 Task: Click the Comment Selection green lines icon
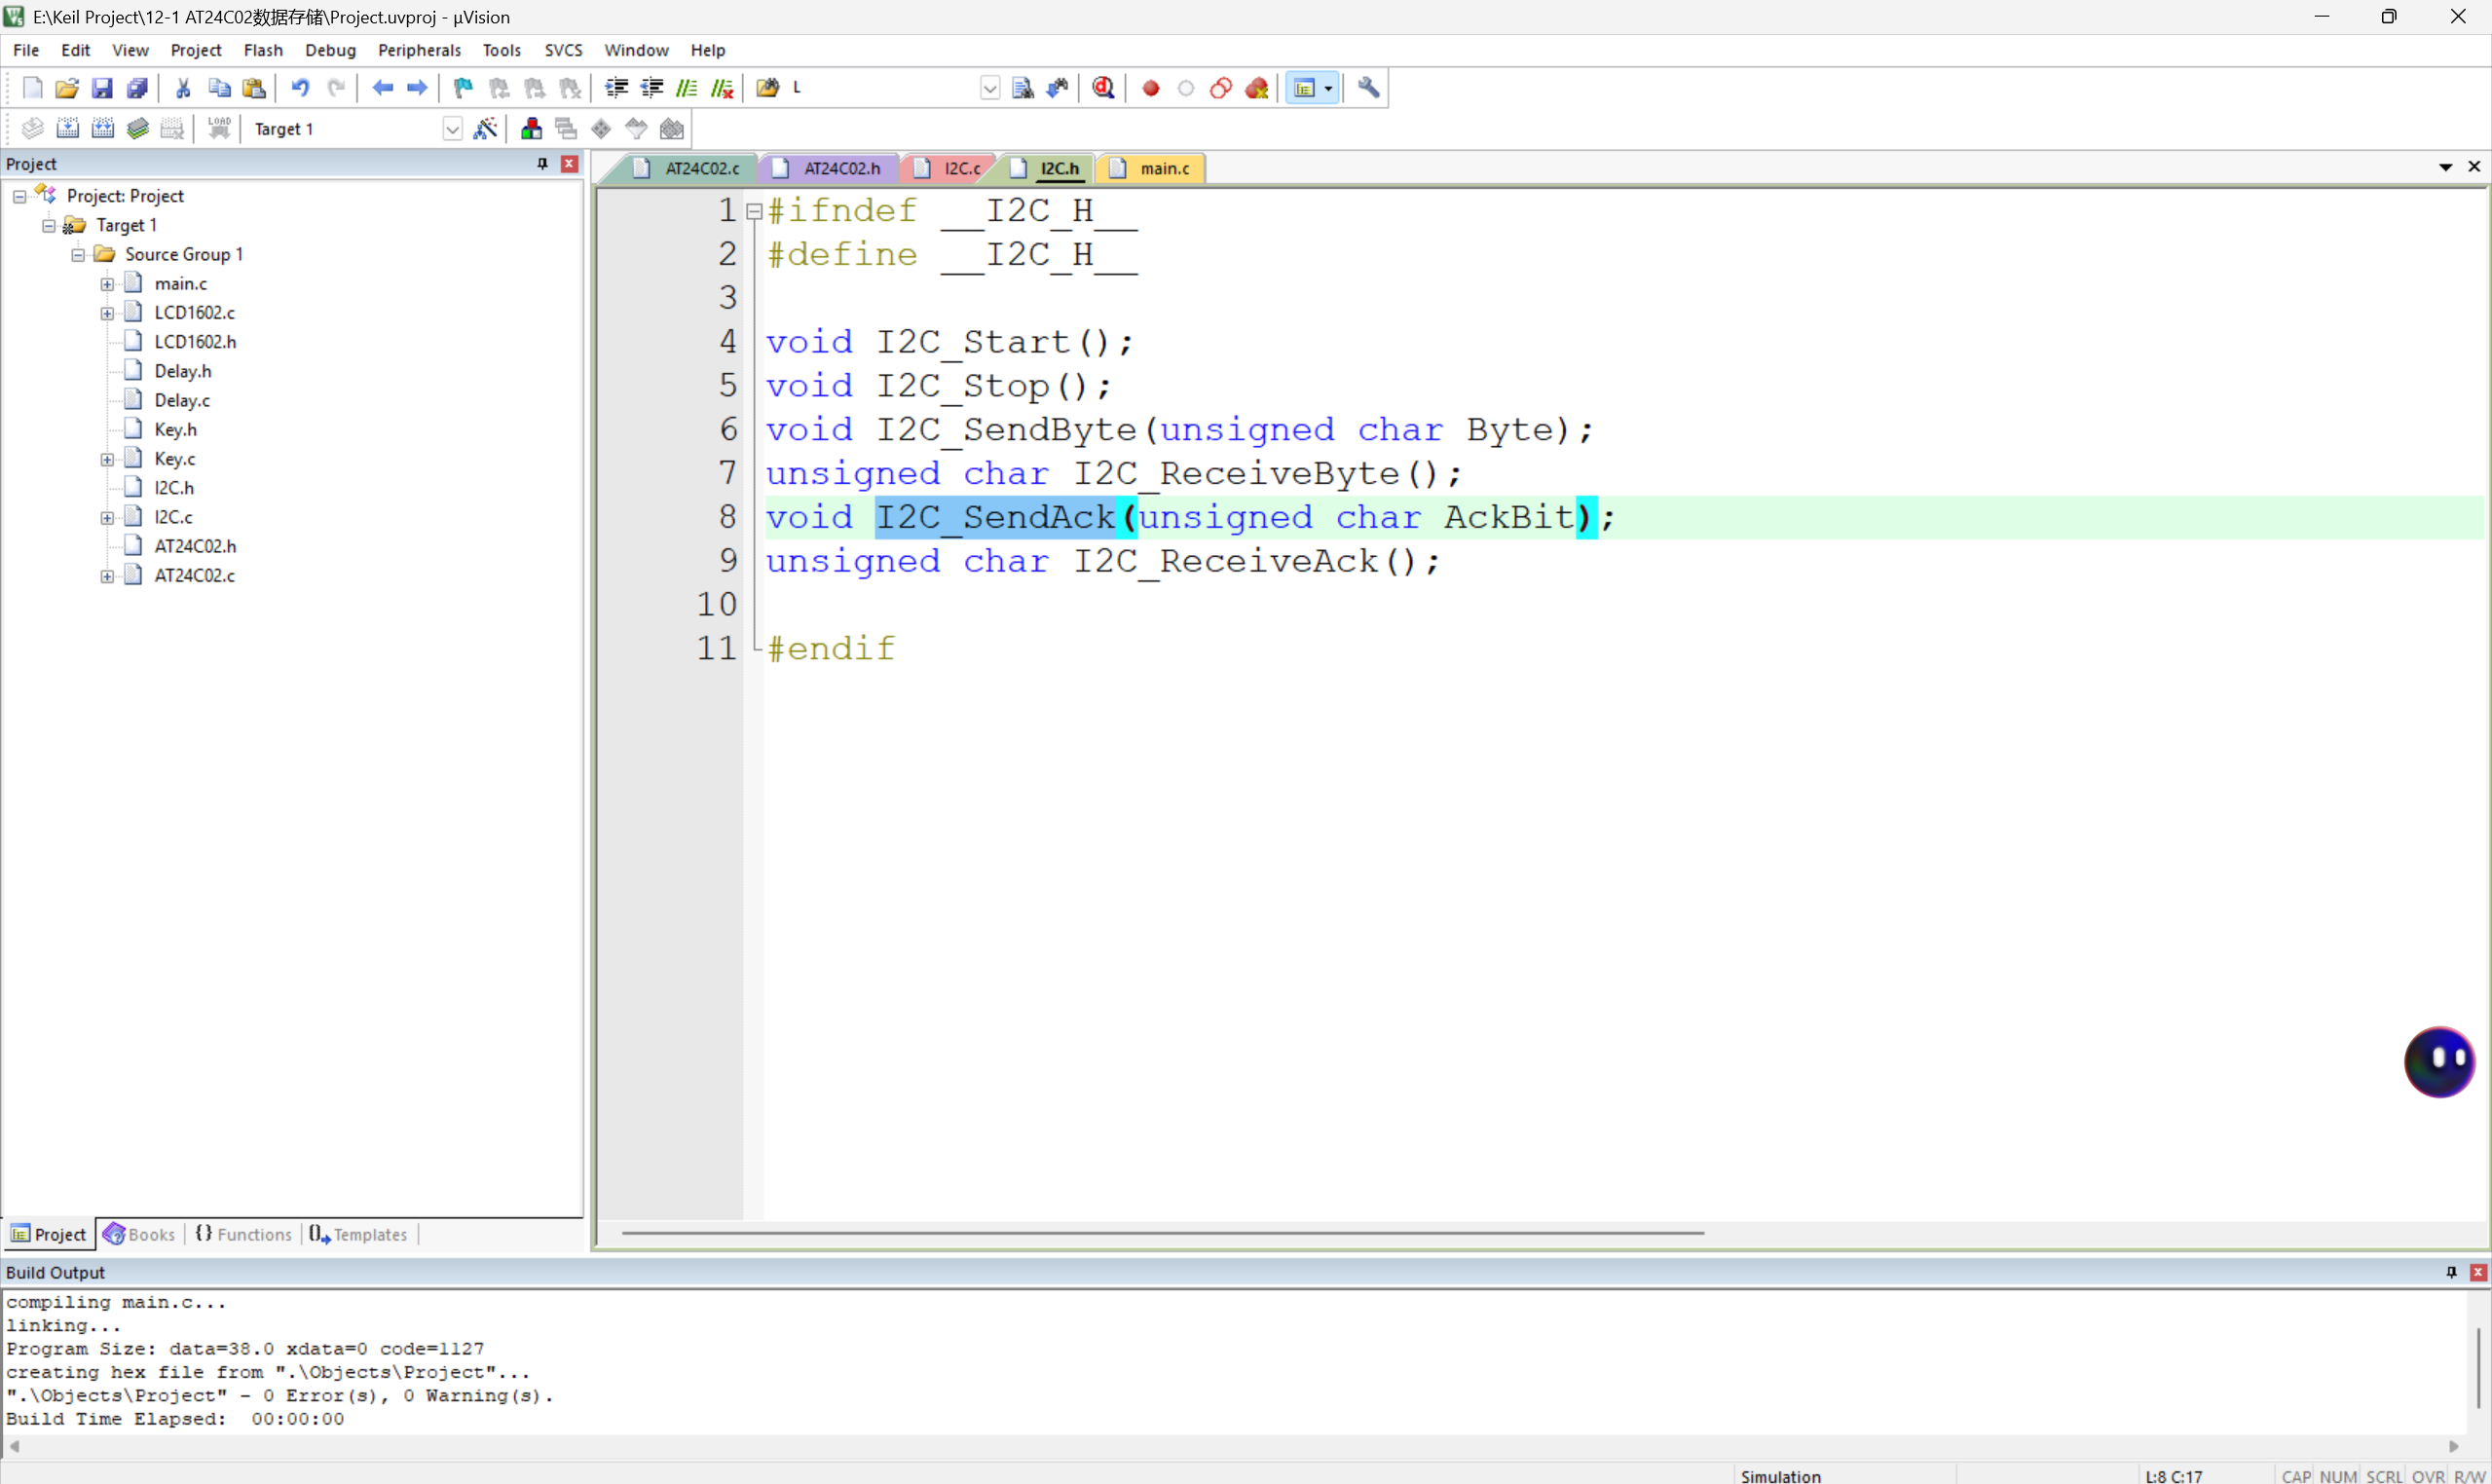(686, 88)
